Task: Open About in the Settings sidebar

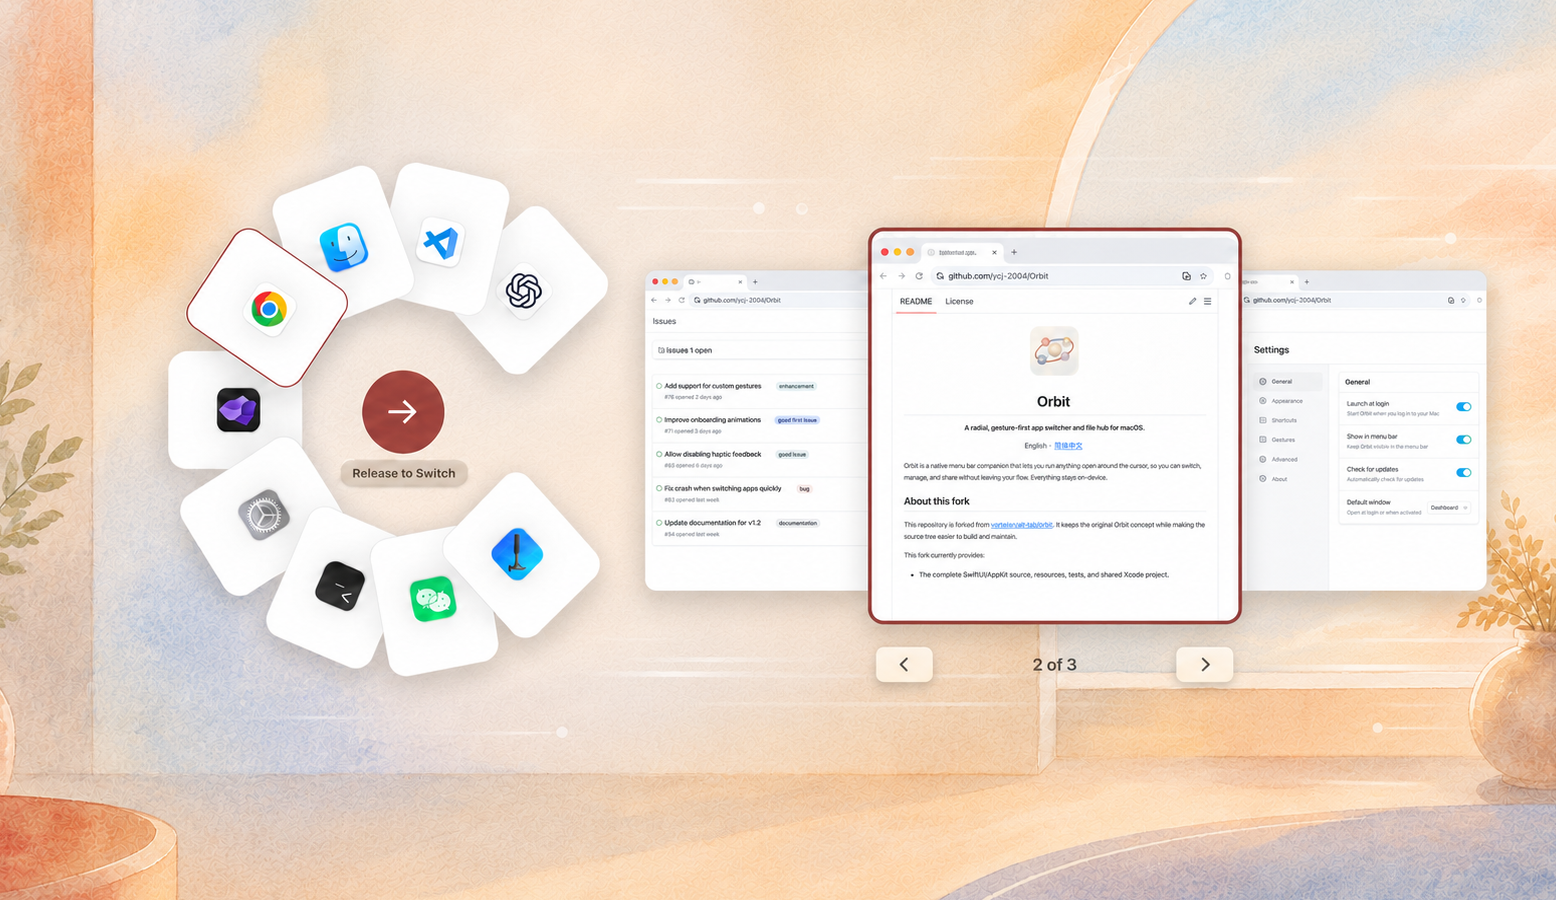Action: (1289, 479)
